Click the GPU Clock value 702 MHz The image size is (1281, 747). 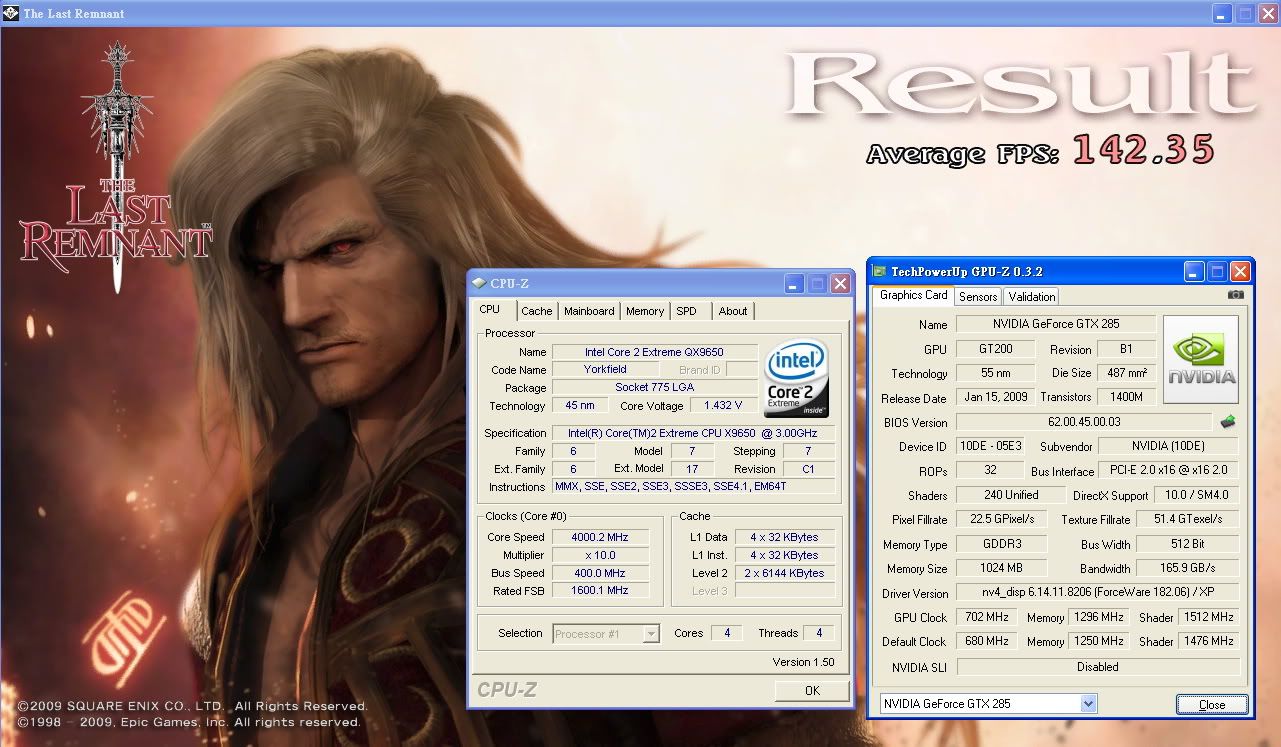tap(987, 617)
